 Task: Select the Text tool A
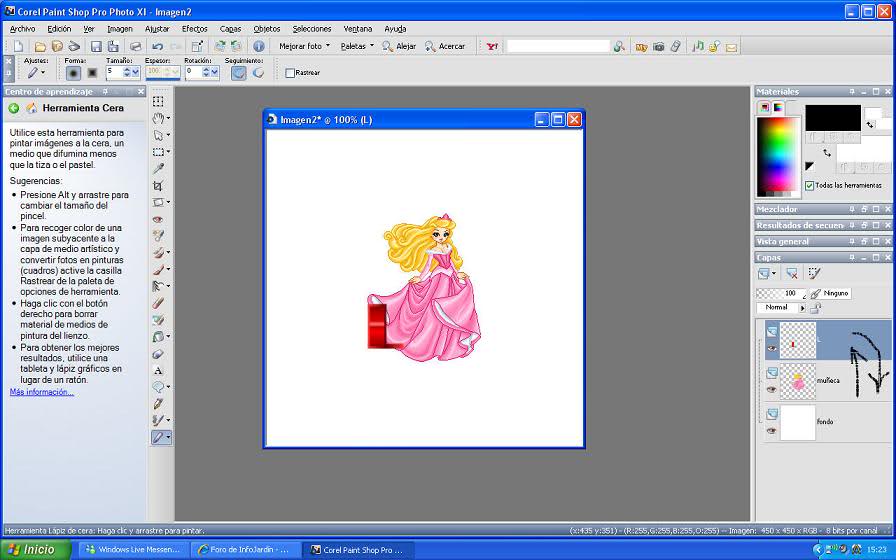click(x=158, y=370)
